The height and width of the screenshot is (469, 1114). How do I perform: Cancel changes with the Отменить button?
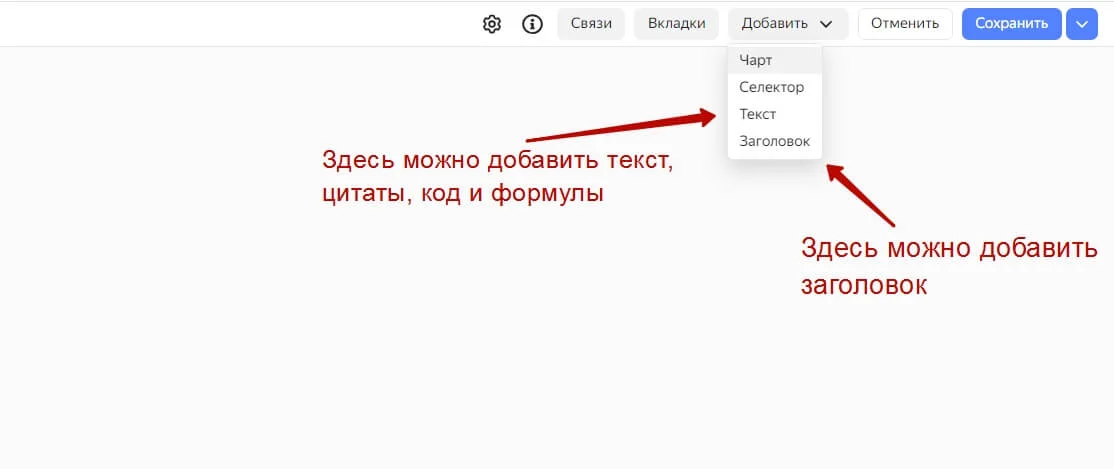click(x=905, y=23)
